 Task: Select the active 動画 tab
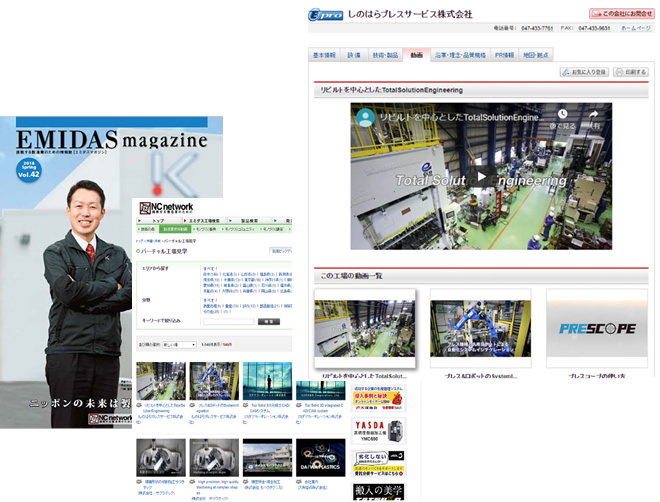(x=417, y=55)
